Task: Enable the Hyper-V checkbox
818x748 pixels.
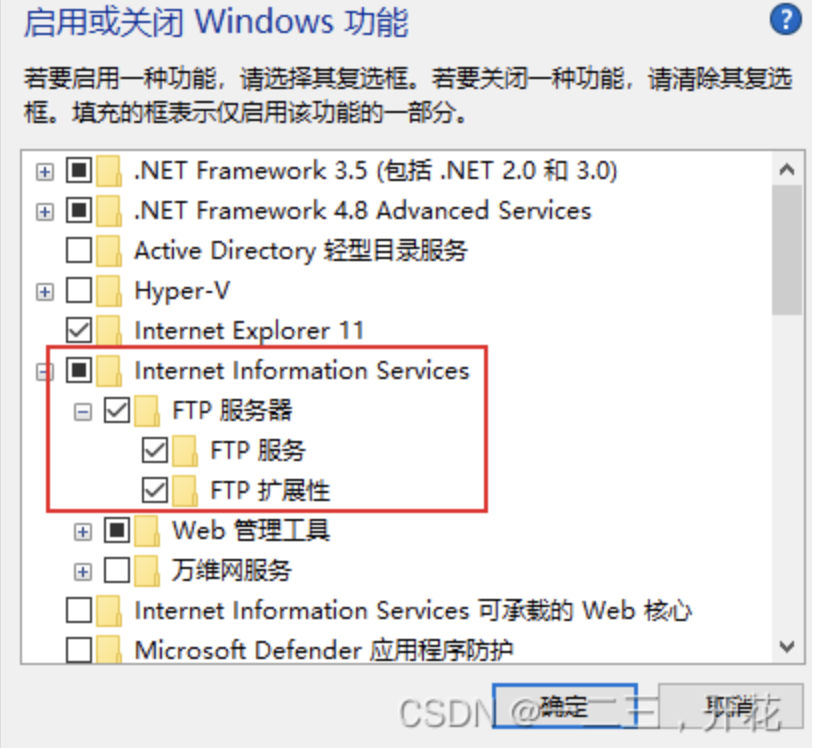Action: [x=79, y=291]
